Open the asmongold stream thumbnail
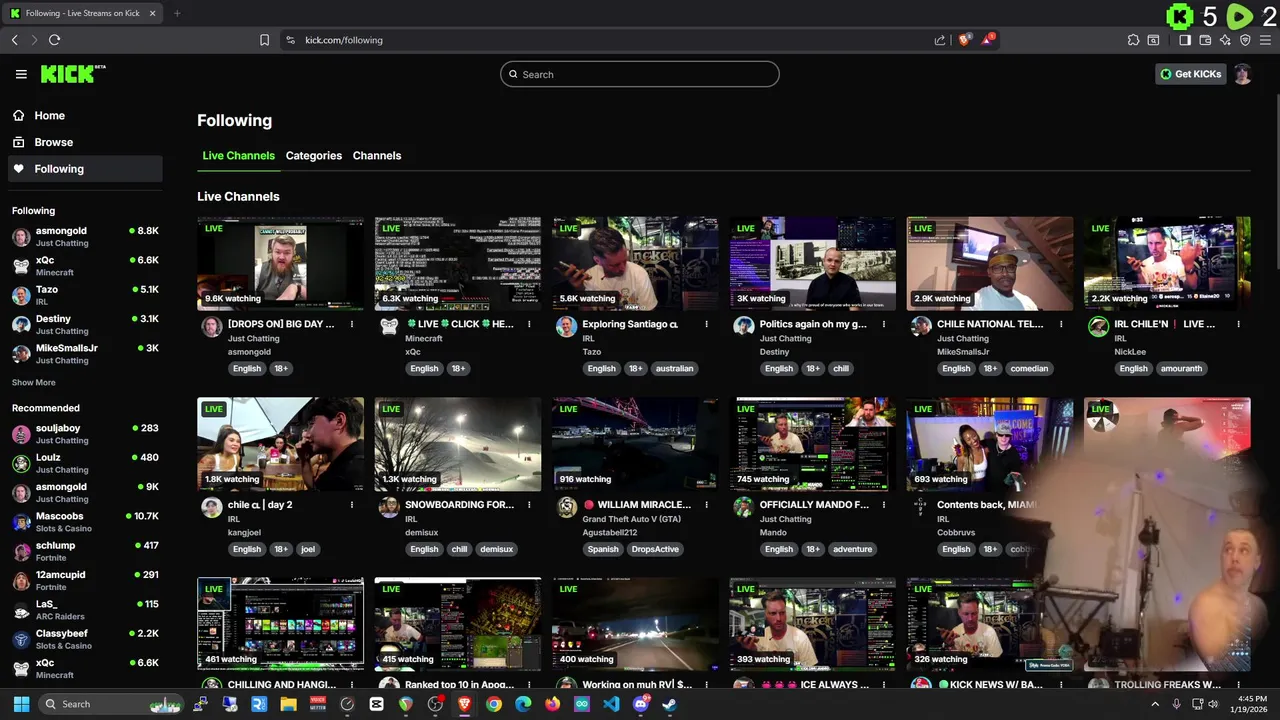The width and height of the screenshot is (1280, 720). pyautogui.click(x=281, y=263)
